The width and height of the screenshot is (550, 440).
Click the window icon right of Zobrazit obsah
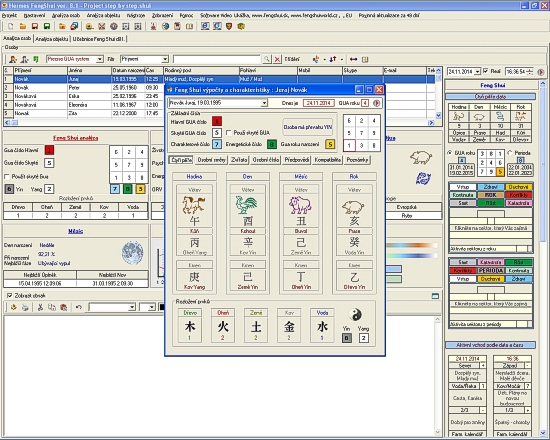pyautogui.click(x=435, y=296)
